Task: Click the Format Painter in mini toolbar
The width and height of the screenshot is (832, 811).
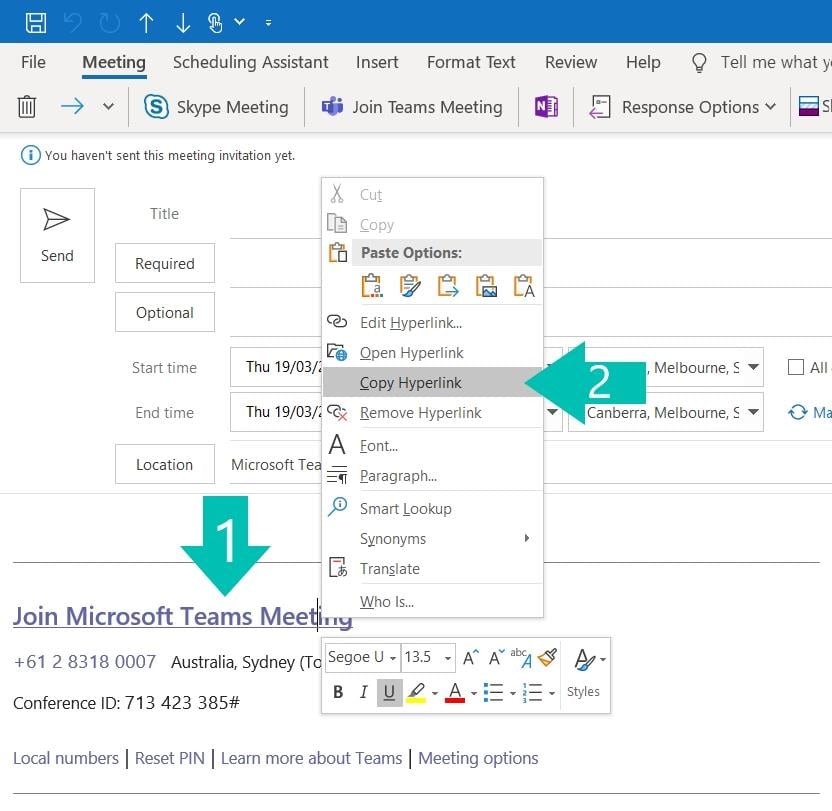Action: tap(546, 657)
